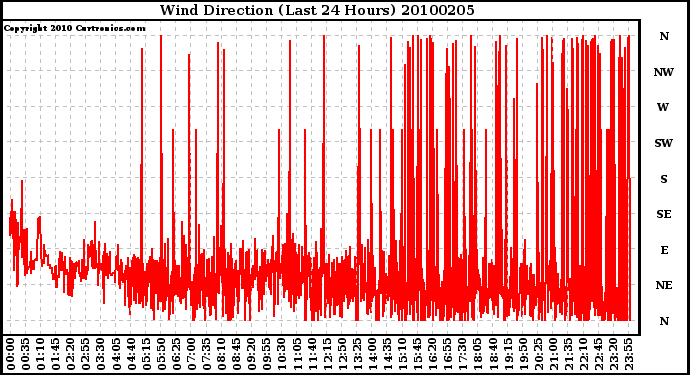Screen dimensions: 690x375
Task: Click the 05:50 time axis label
Action: pyautogui.click(x=161, y=355)
